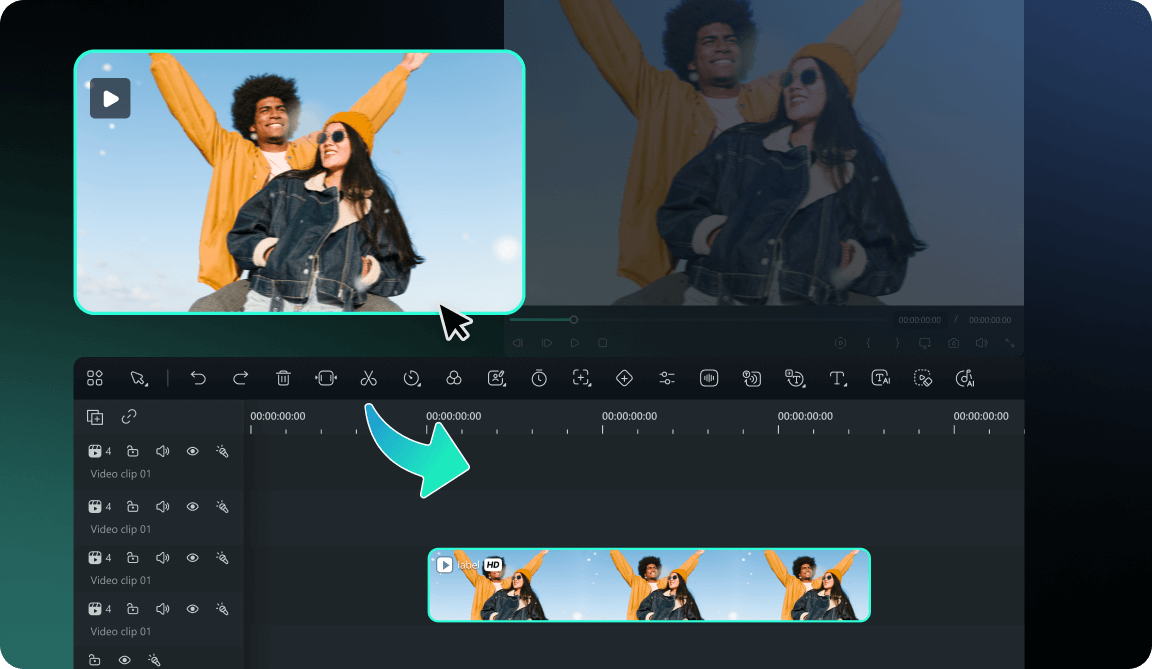Open the text T tool dropdown
Viewport: 1152px width, 669px height.
(838, 378)
